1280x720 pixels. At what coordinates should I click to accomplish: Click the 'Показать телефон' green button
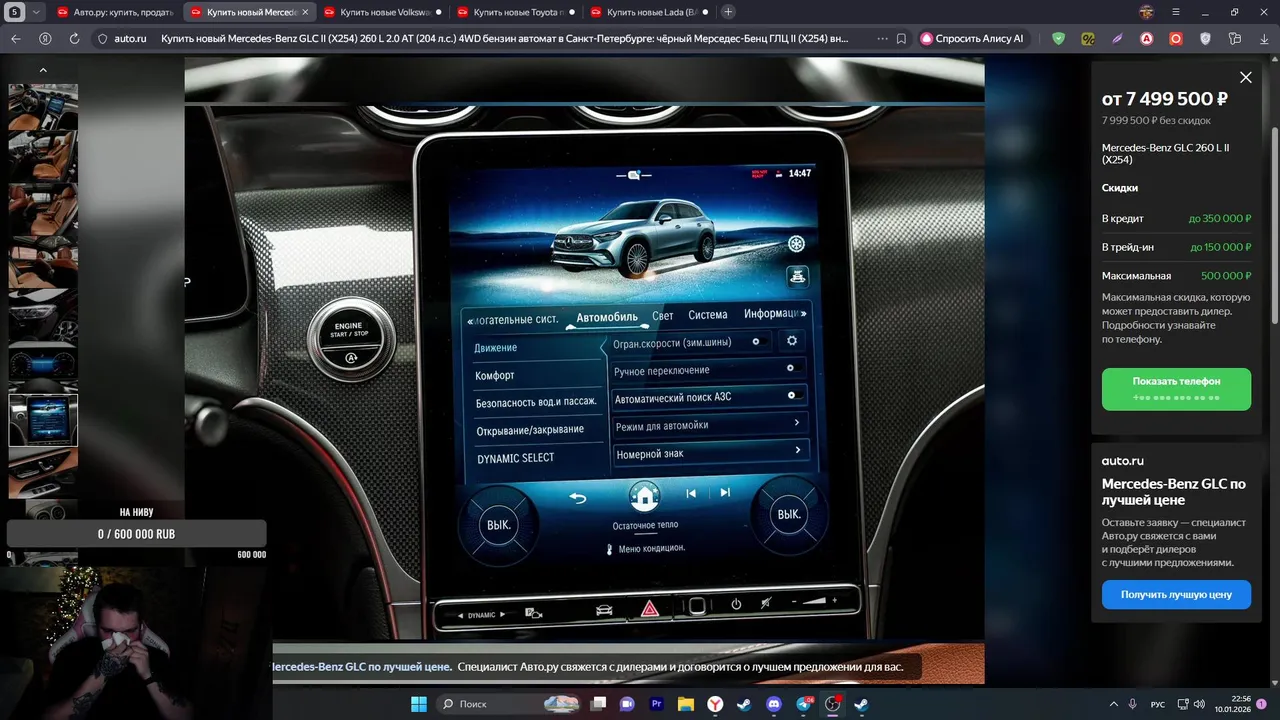click(x=1176, y=389)
